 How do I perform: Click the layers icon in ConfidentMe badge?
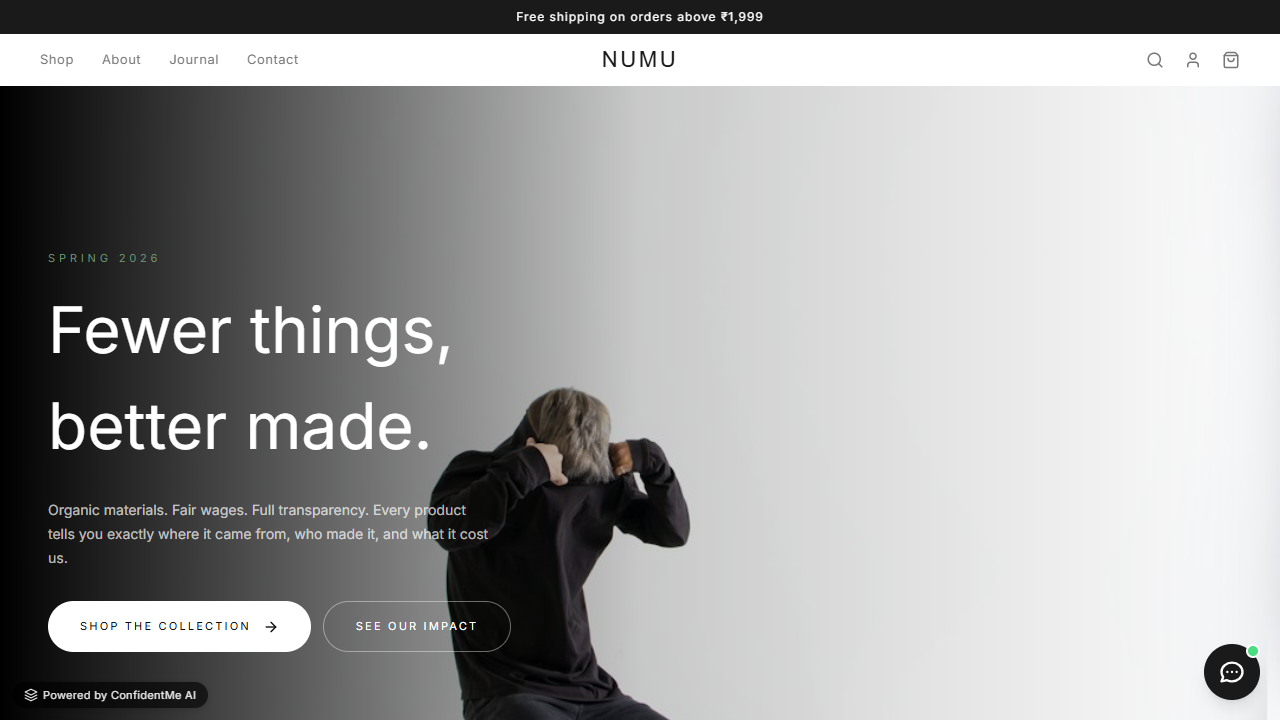(x=31, y=695)
